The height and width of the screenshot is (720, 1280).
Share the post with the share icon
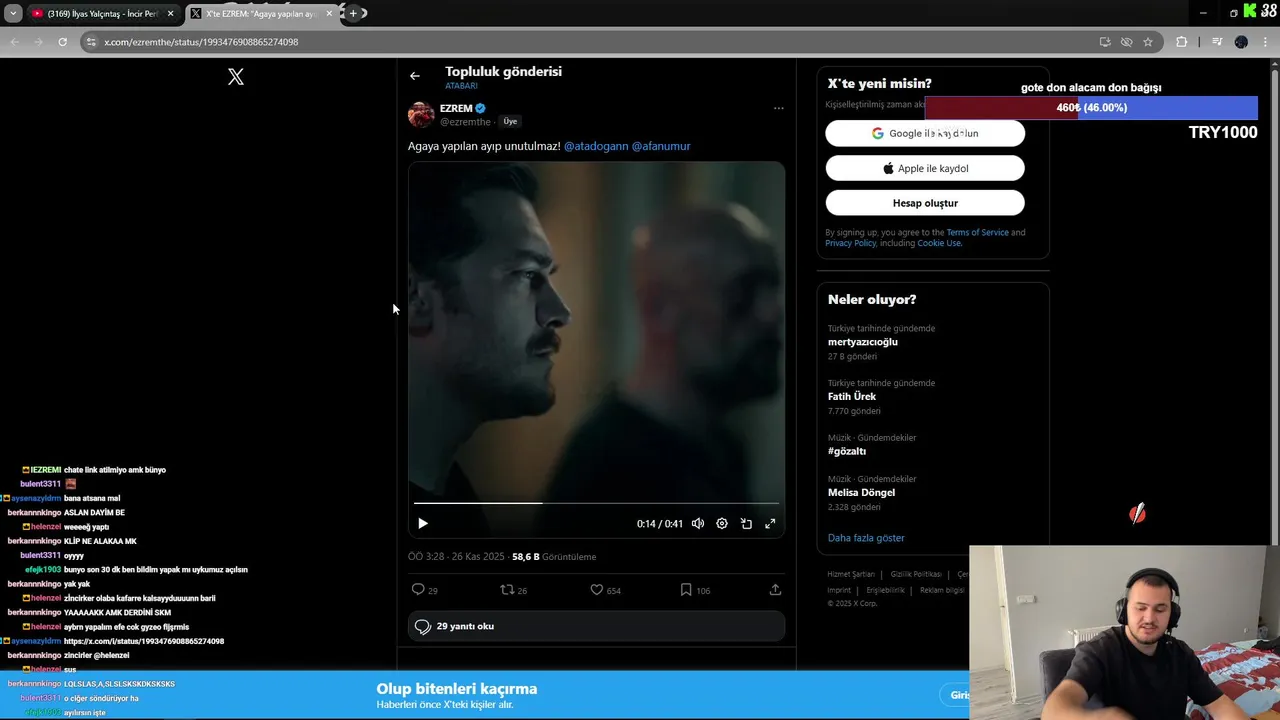click(x=775, y=590)
